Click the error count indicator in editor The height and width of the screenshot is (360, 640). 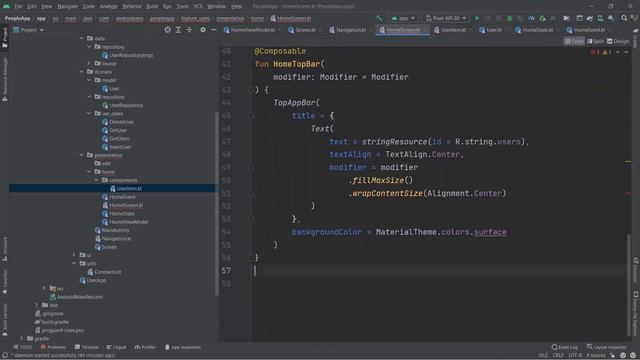[595, 52]
